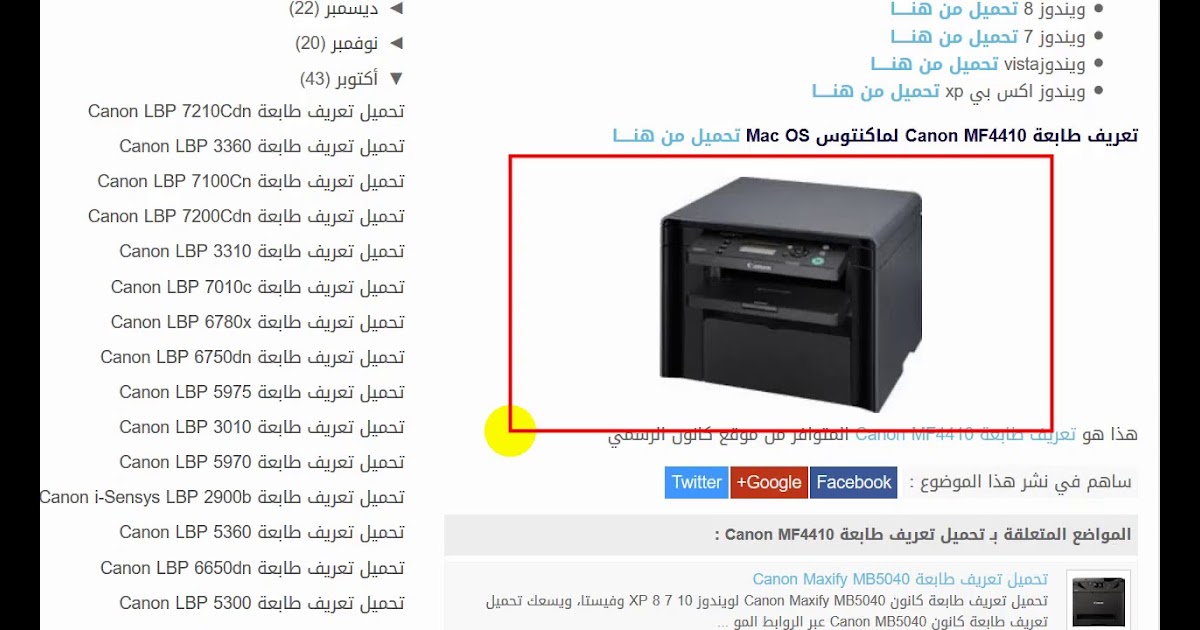Open the Canon MF4410 printer image
The height and width of the screenshot is (630, 1200).
coord(790,293)
